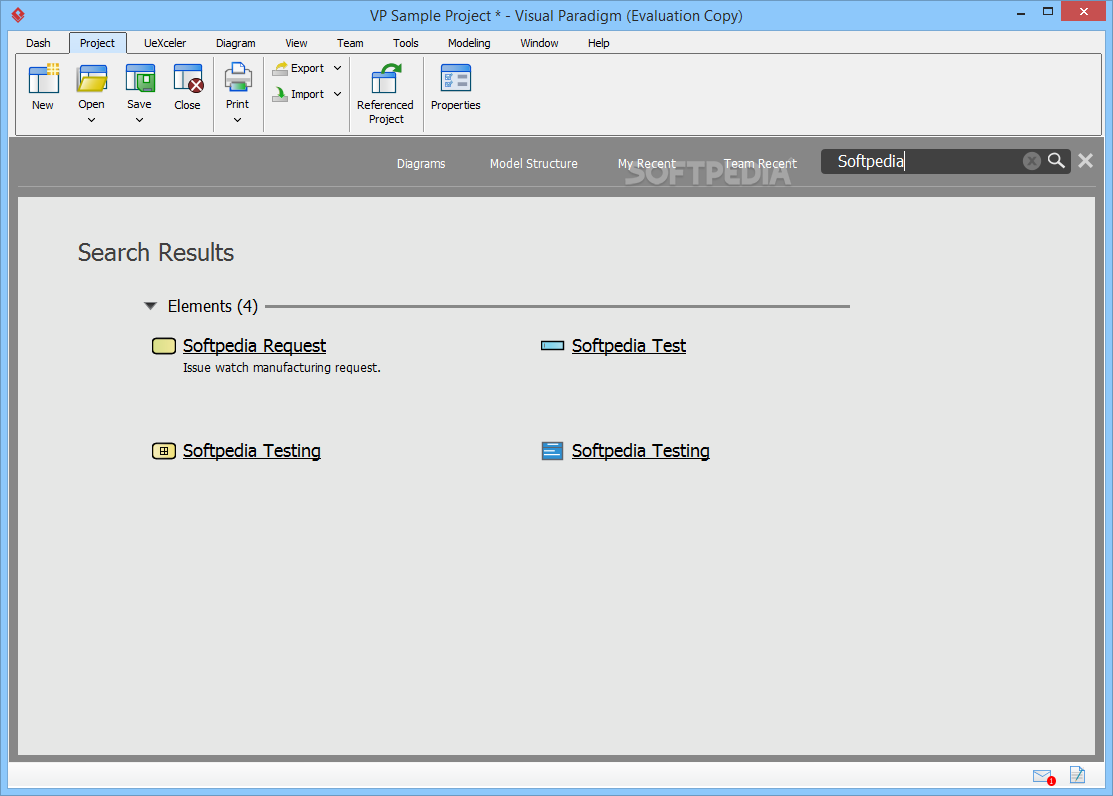Screen dimensions: 1113x796
Task: Expand the Open dropdown arrow
Action: coord(92,120)
